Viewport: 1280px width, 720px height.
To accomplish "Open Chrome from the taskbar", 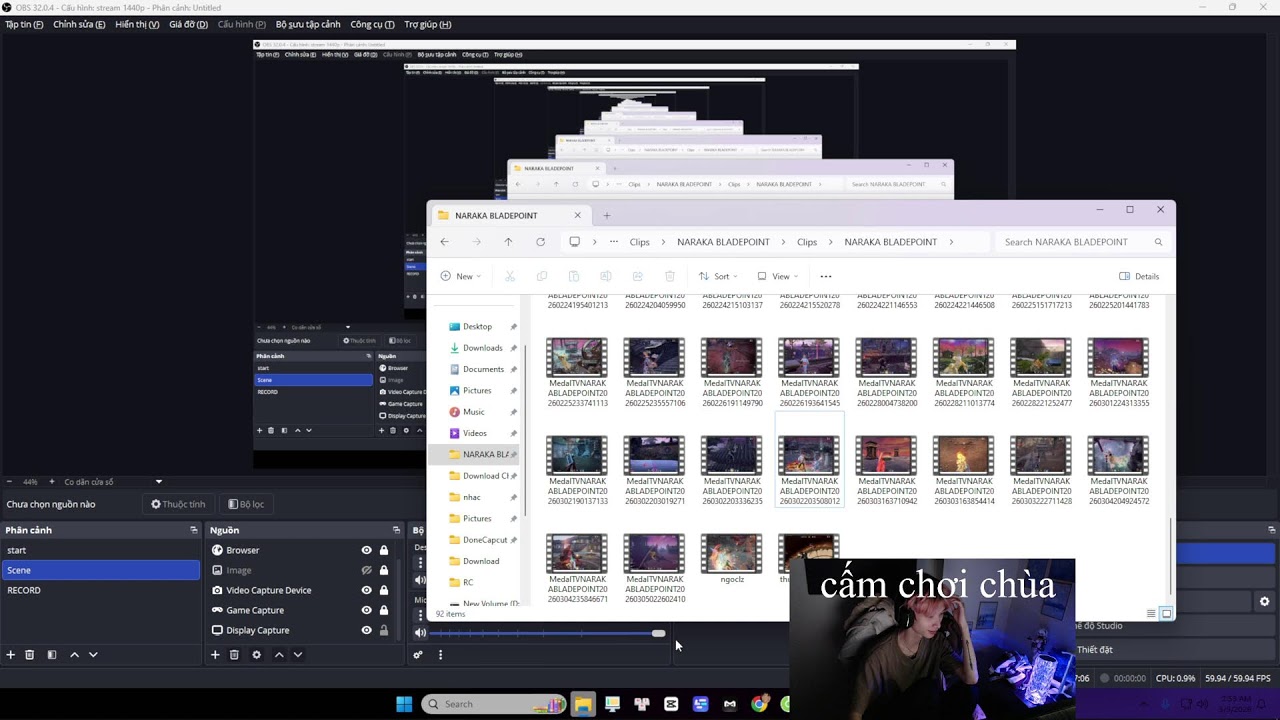I will (x=759, y=704).
